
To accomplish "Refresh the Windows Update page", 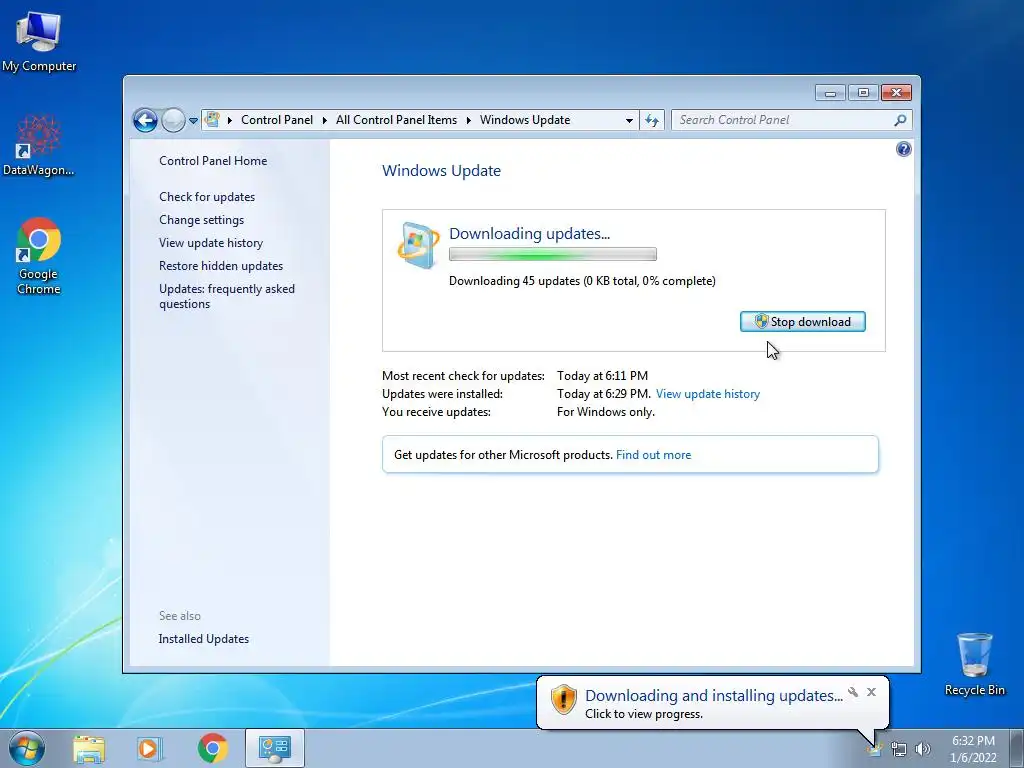I will pyautogui.click(x=652, y=120).
